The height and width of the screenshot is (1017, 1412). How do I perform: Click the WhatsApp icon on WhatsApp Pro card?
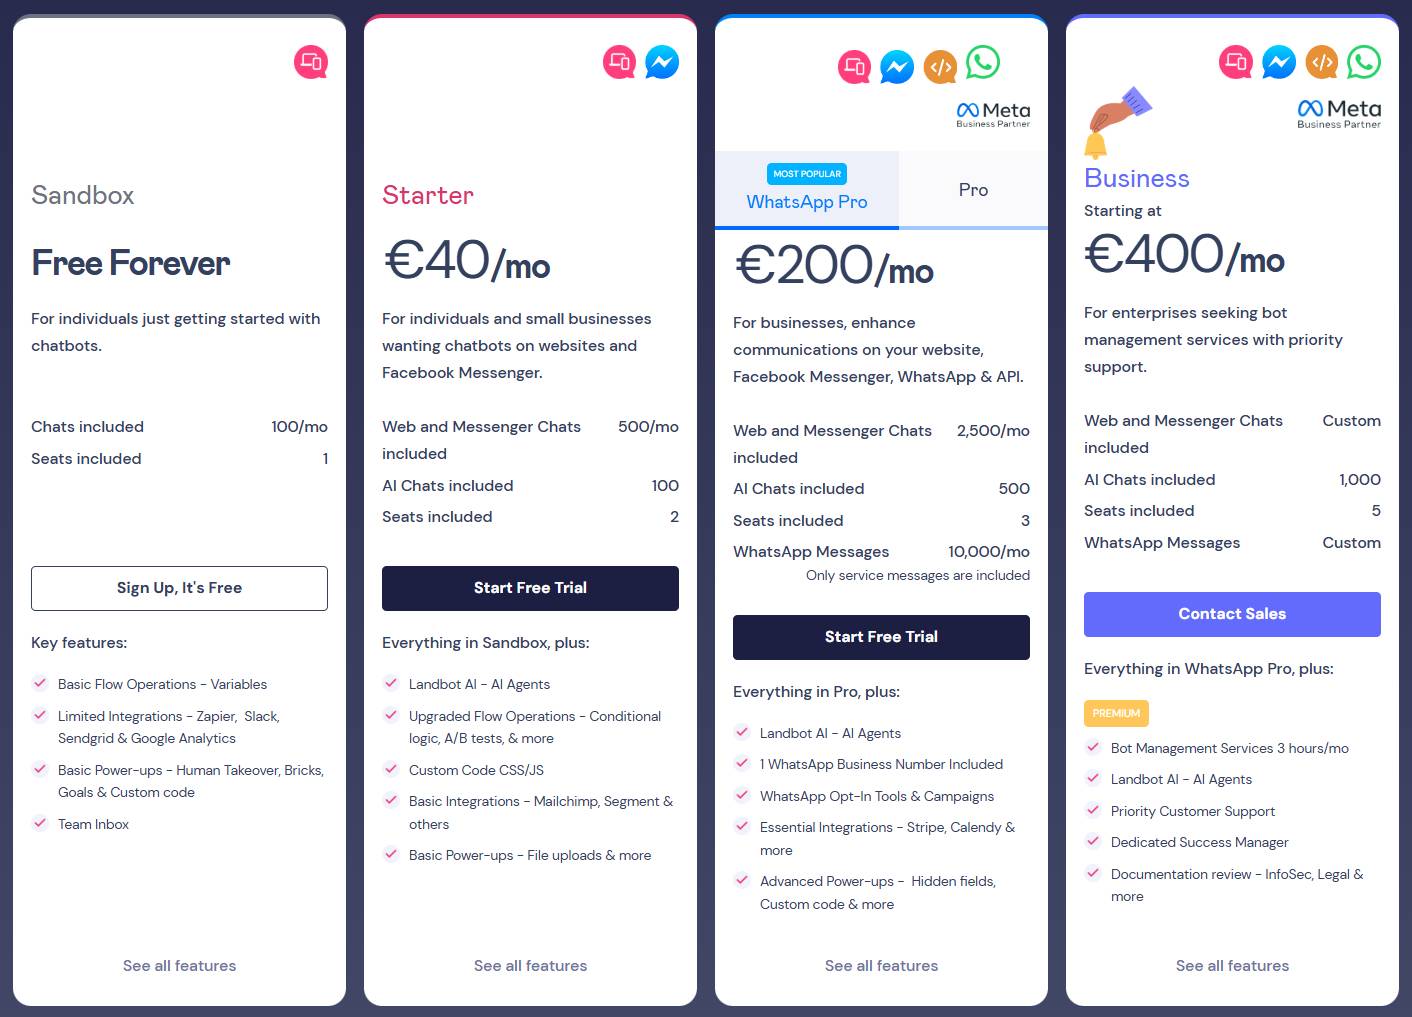tap(983, 63)
